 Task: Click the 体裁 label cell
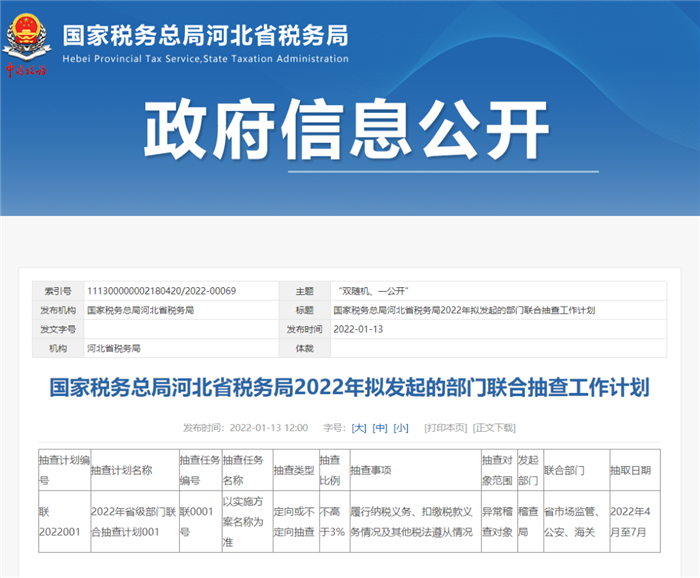tap(304, 349)
